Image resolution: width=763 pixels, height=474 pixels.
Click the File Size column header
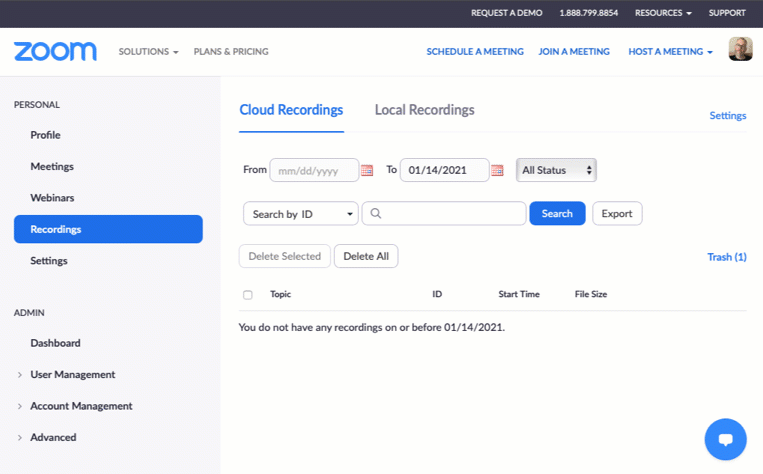point(591,294)
